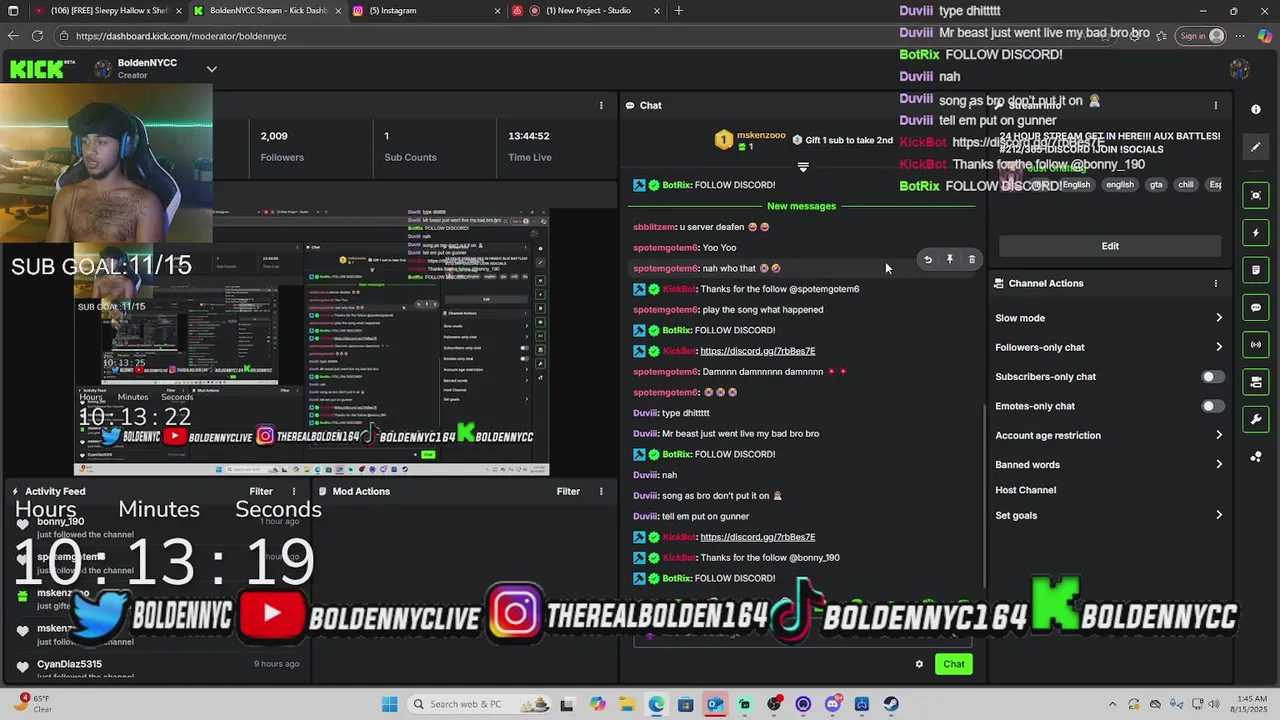The height and width of the screenshot is (720, 1280).
Task: Toggle Emotes-only chat switch
Action: pos(1212,406)
